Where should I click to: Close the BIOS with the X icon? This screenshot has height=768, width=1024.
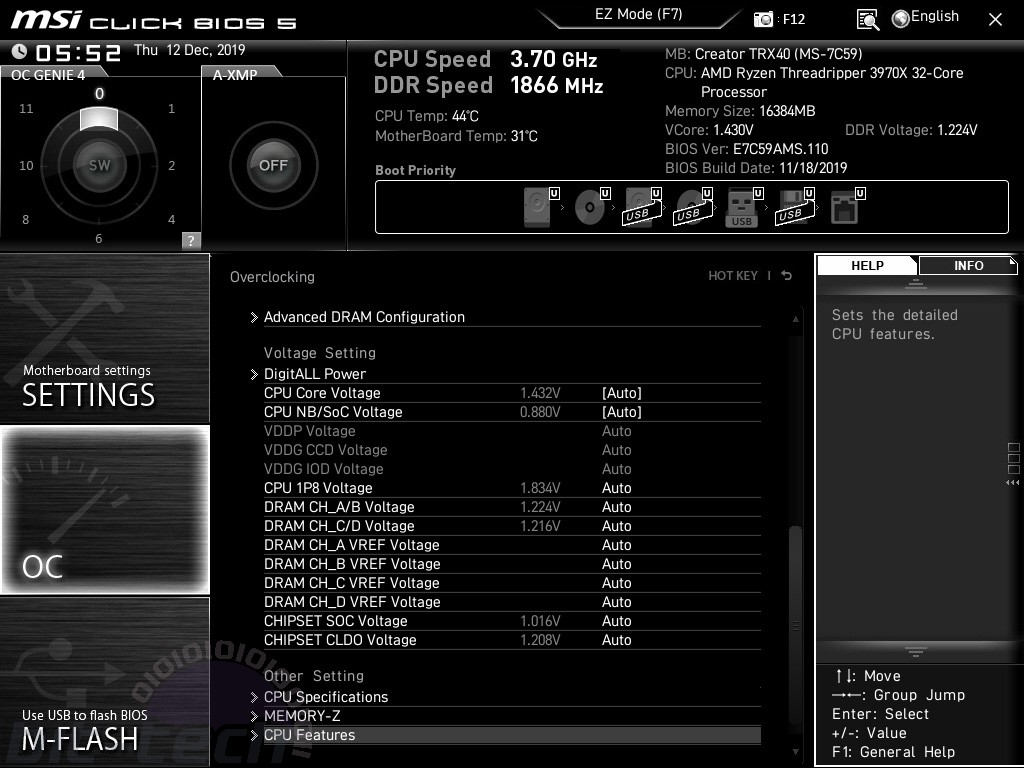click(995, 20)
